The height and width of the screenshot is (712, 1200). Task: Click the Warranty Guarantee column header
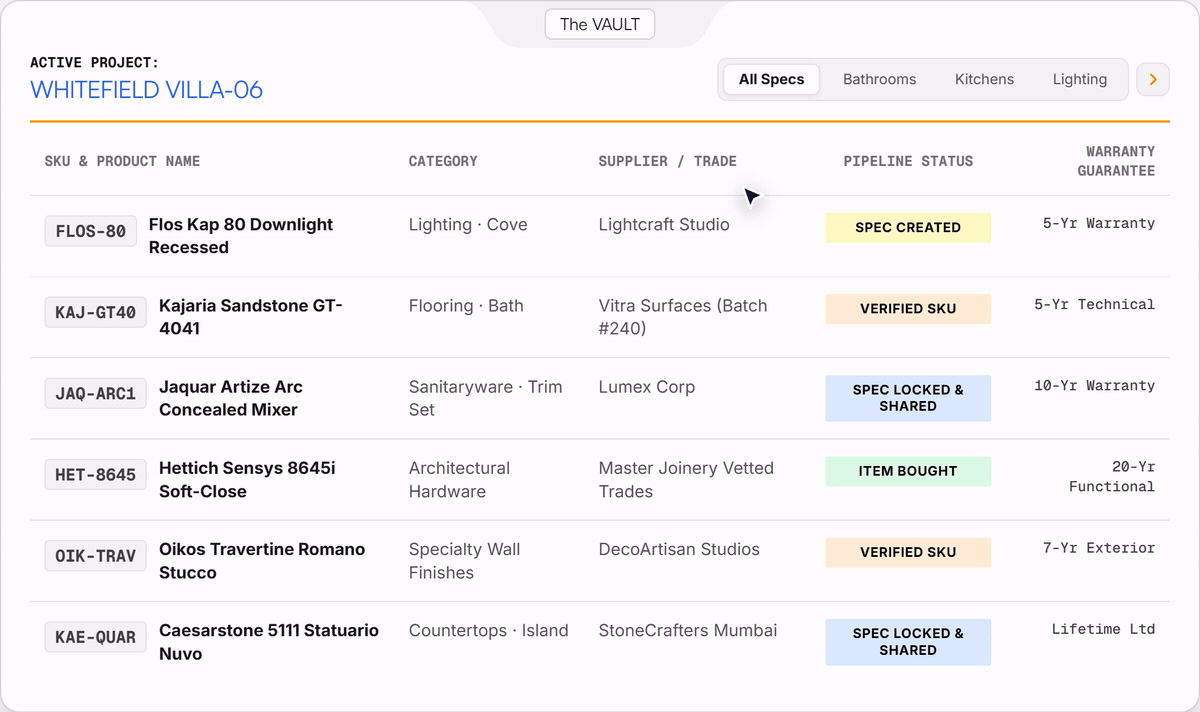click(1116, 161)
